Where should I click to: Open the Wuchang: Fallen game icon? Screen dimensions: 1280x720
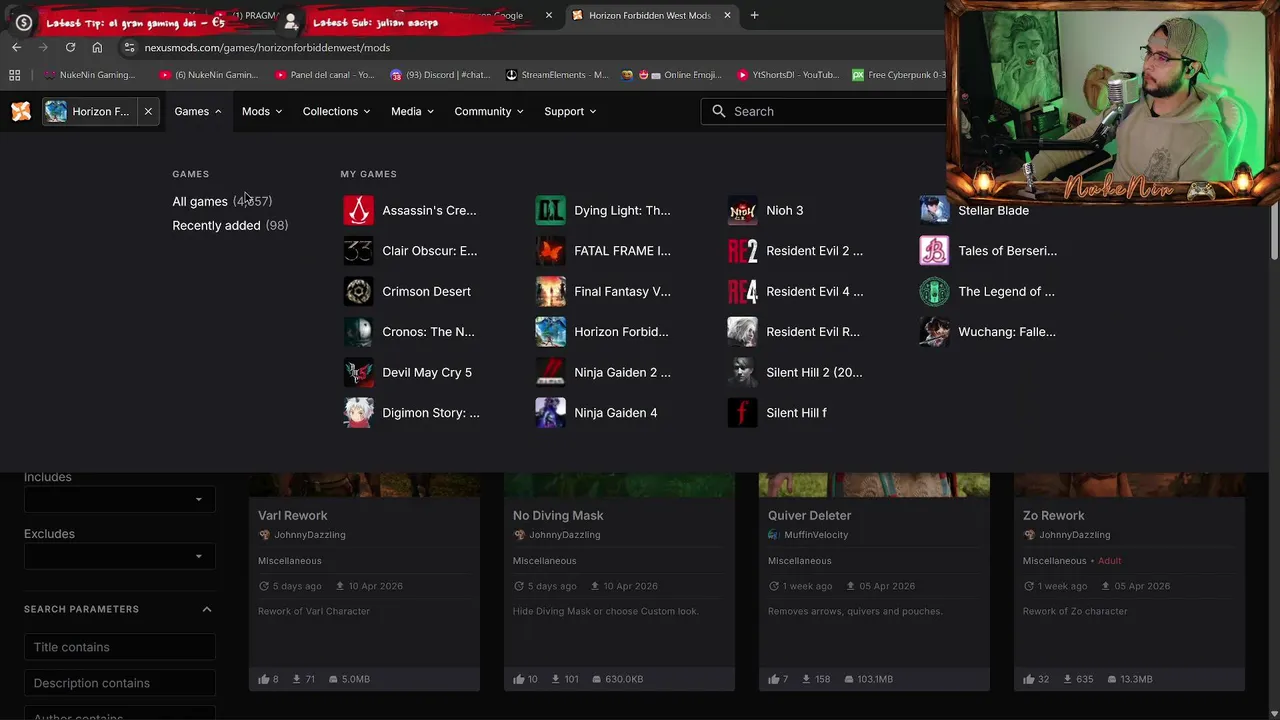coord(934,332)
